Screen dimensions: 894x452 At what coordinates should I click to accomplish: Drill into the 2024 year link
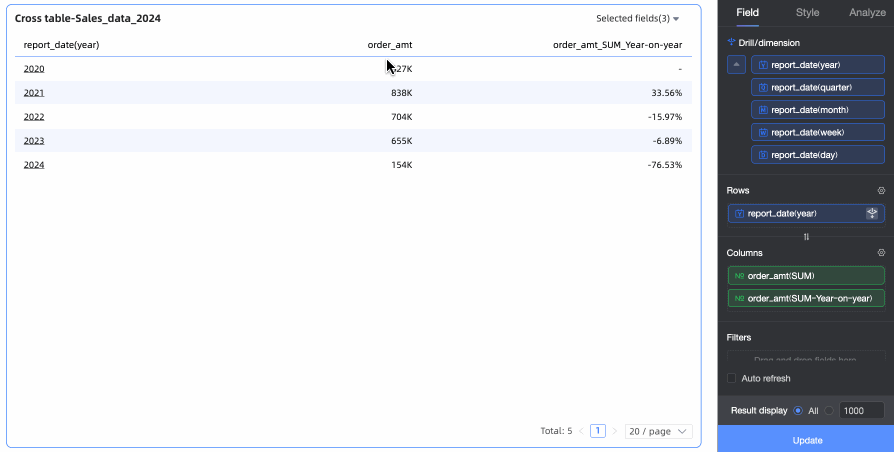34,165
